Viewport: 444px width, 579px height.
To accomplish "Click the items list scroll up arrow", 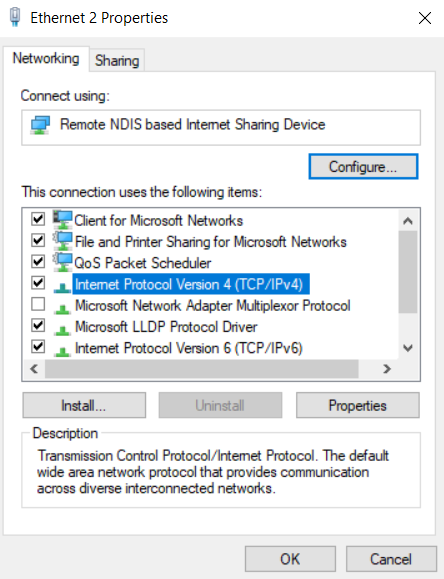I will coord(408,221).
